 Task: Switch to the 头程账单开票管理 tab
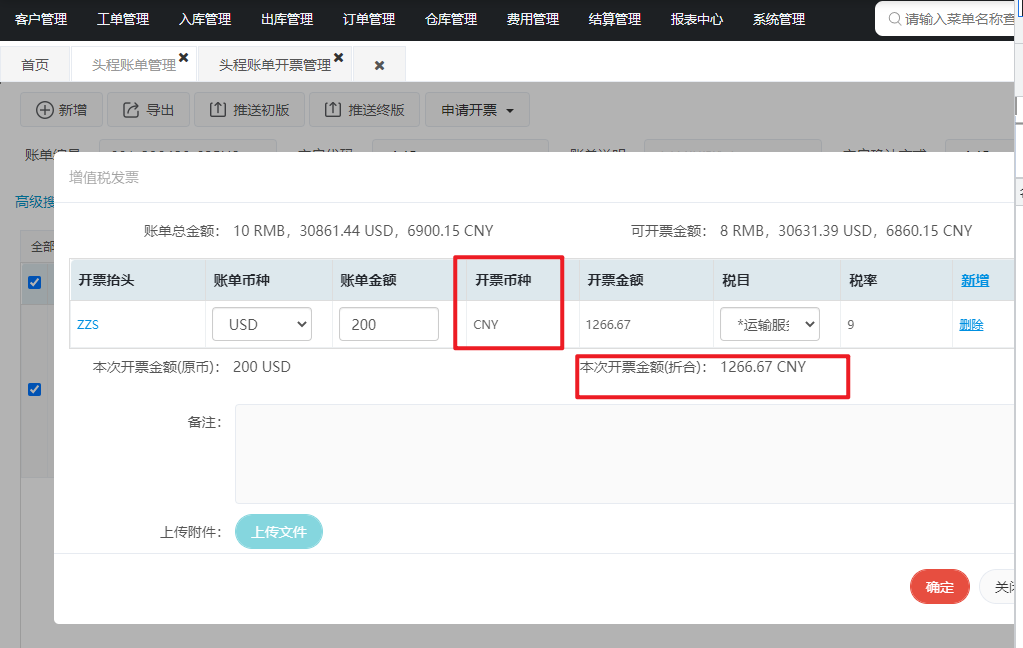pyautogui.click(x=275, y=65)
